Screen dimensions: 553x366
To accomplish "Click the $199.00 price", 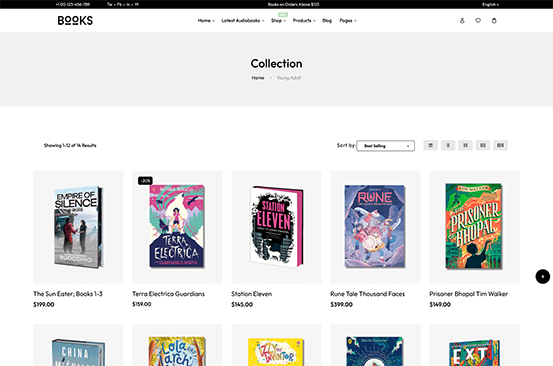I will point(44,305).
